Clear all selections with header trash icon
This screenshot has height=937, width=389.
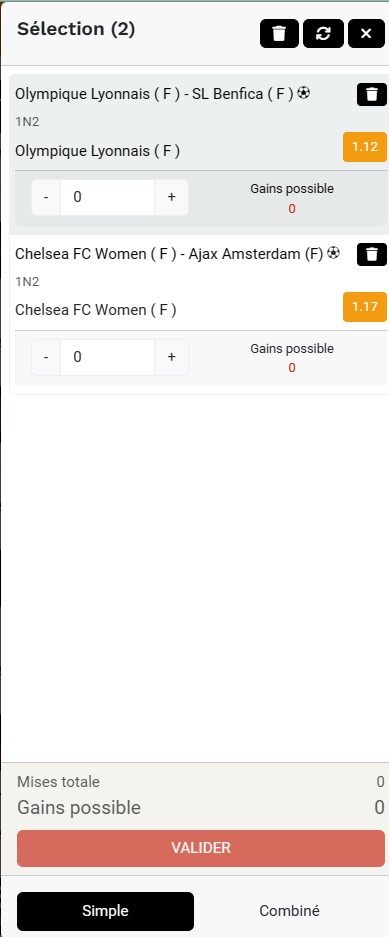(x=279, y=33)
